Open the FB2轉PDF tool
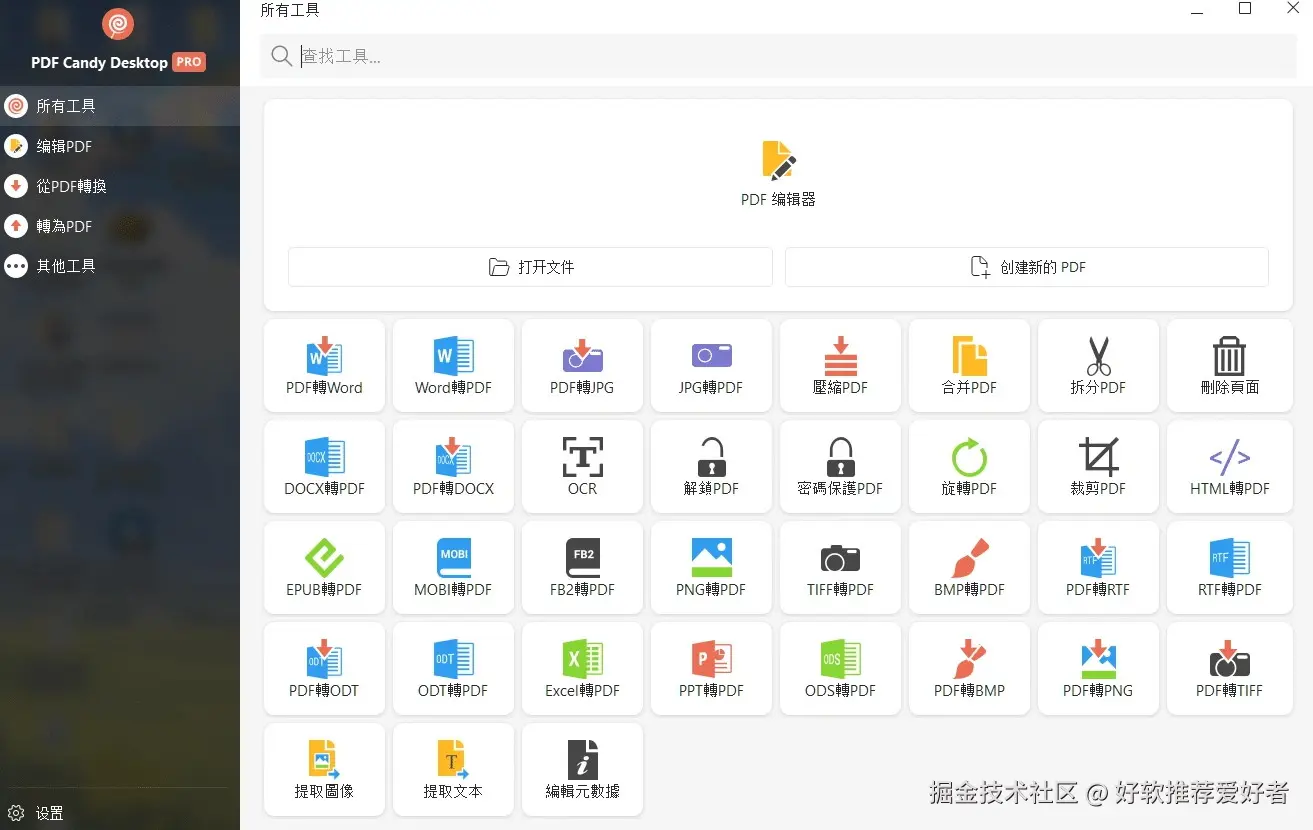The height and width of the screenshot is (830, 1313). tap(582, 567)
